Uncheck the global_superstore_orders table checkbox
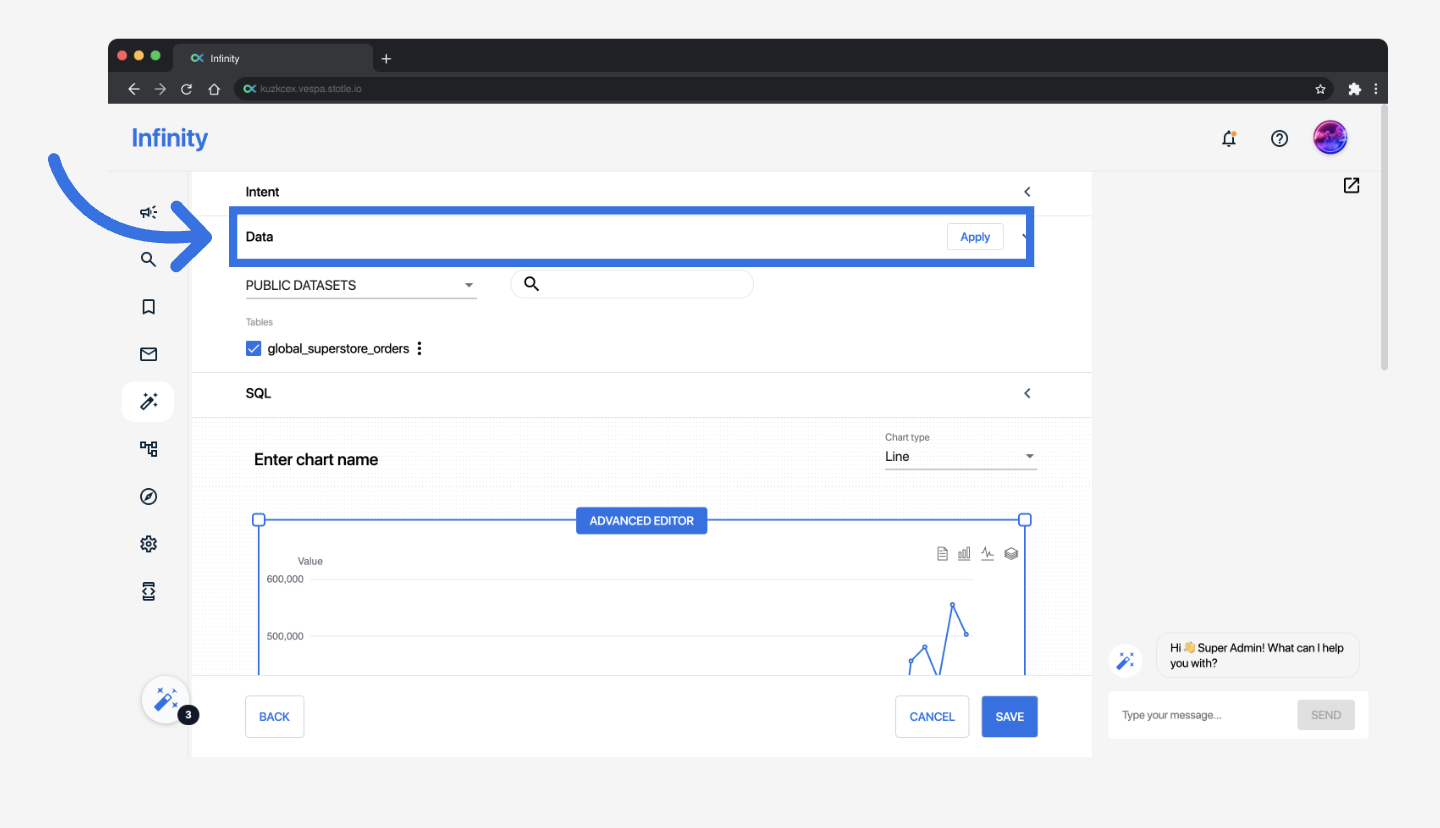The width and height of the screenshot is (1440, 828). (254, 349)
